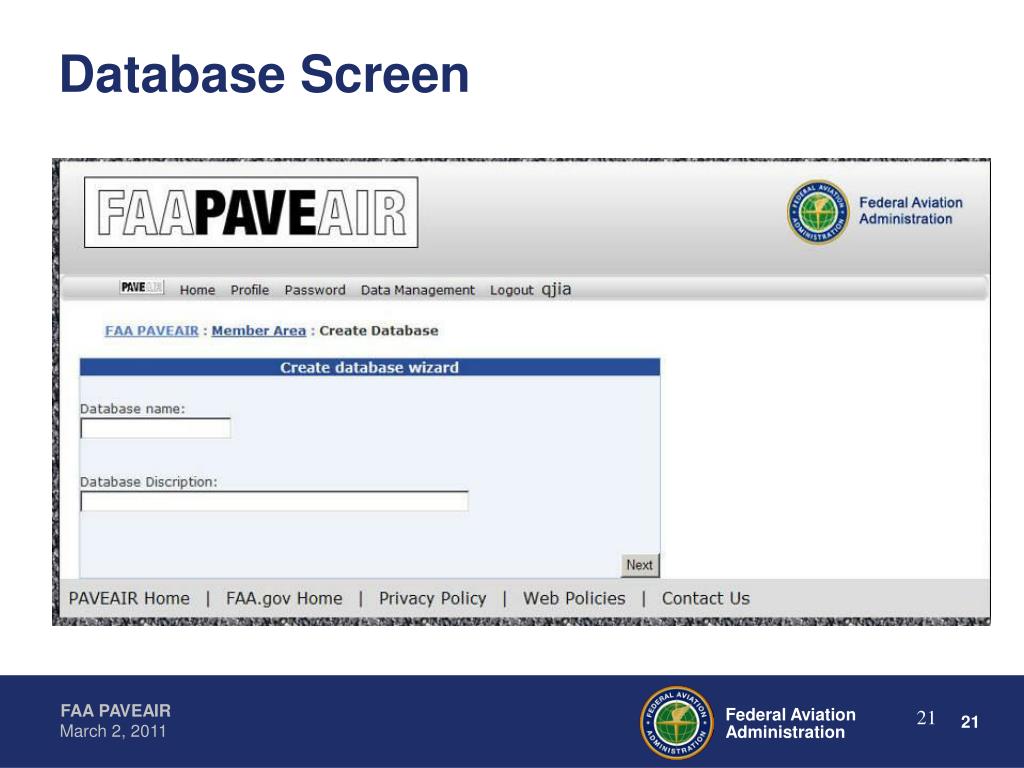Follow the Member Area breadcrumb link
Viewport: 1024px width, 768px height.
coord(259,330)
